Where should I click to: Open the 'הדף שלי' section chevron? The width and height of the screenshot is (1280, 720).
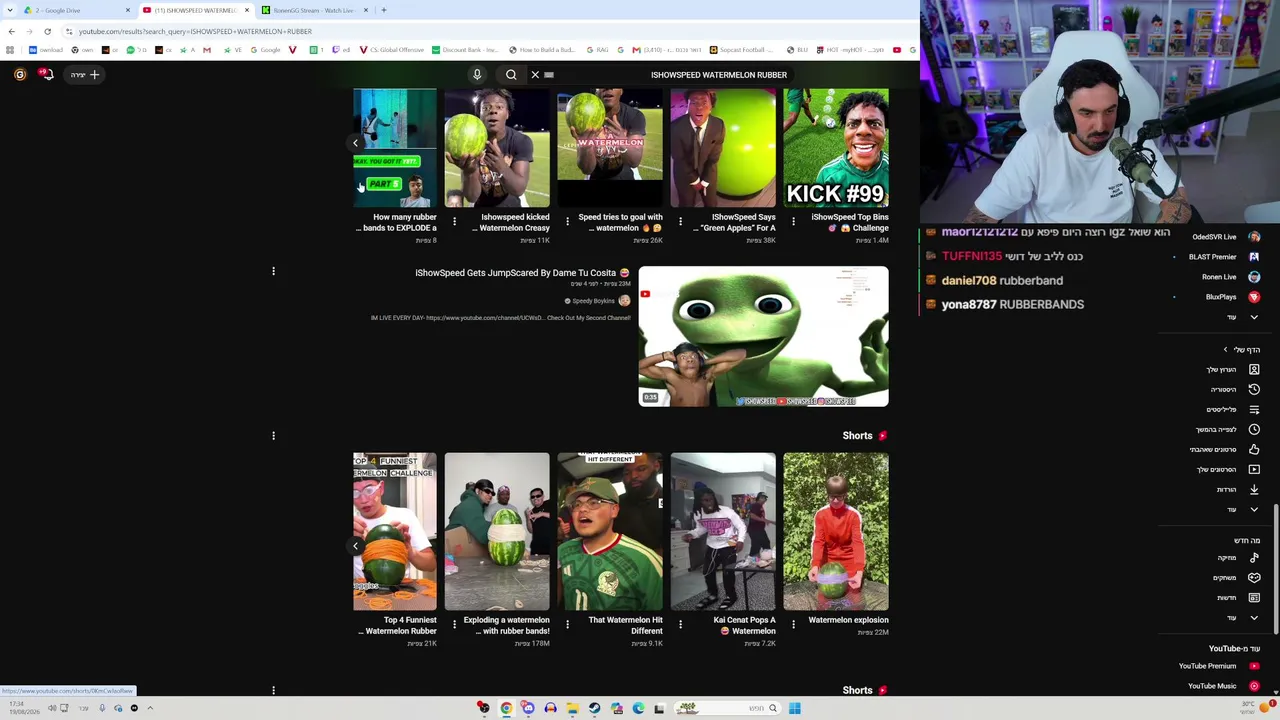point(1225,350)
